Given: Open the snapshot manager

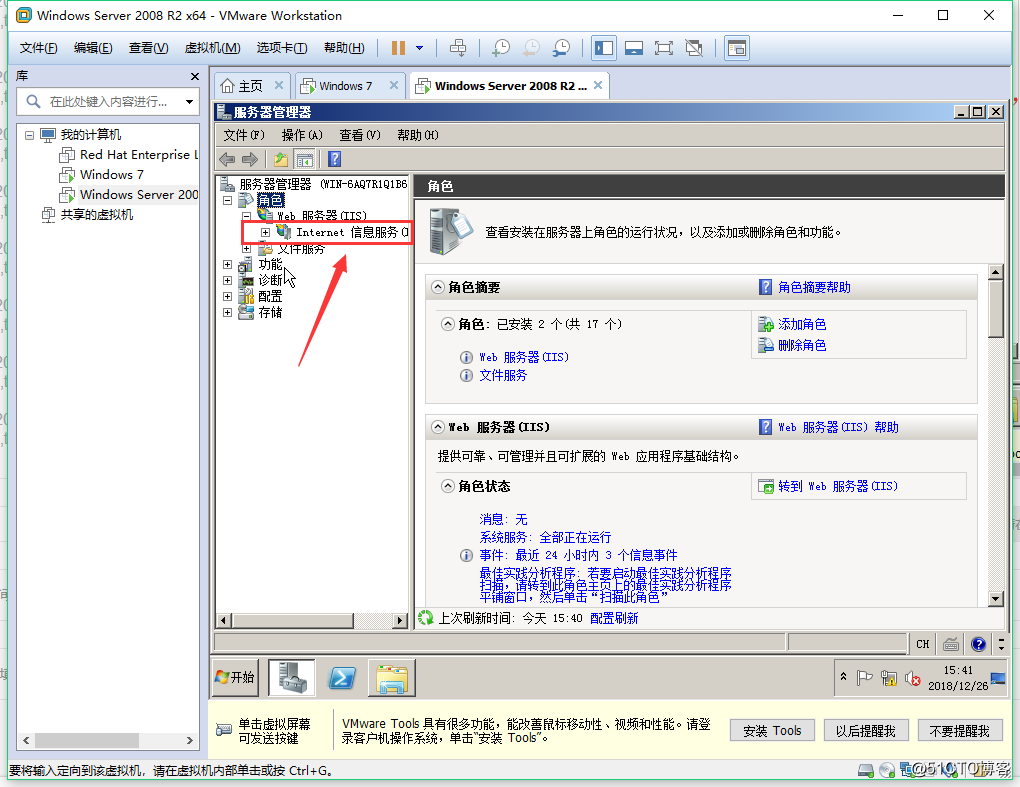Looking at the screenshot, I should [x=561, y=47].
